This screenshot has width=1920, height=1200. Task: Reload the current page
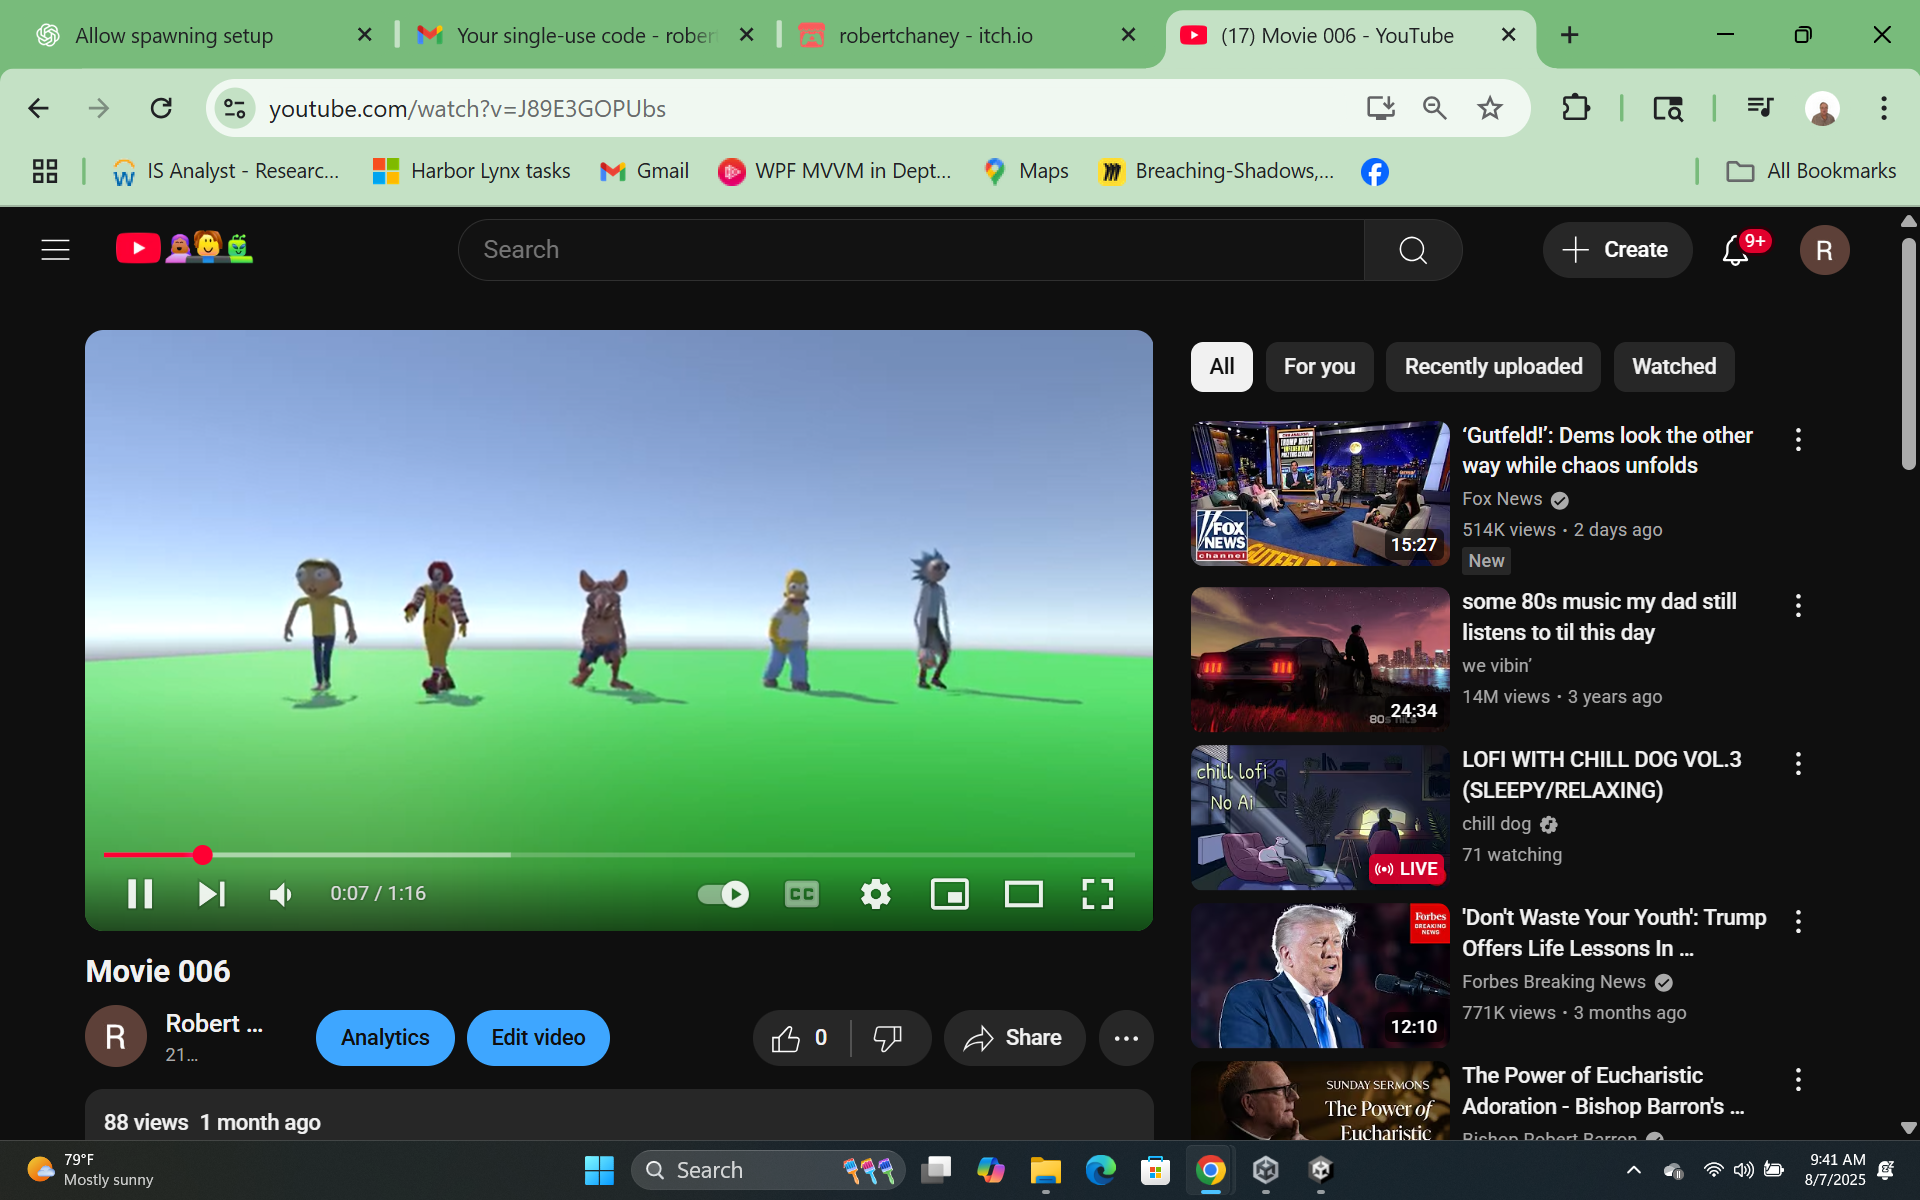161,108
